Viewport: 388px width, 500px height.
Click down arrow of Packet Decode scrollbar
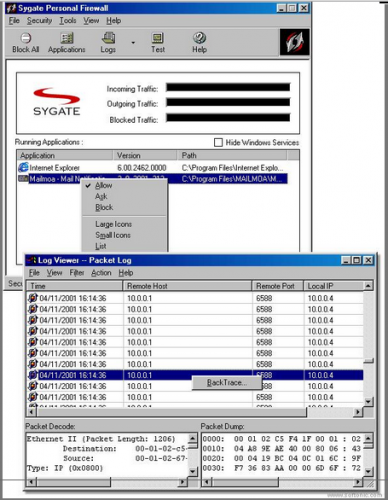click(x=193, y=471)
